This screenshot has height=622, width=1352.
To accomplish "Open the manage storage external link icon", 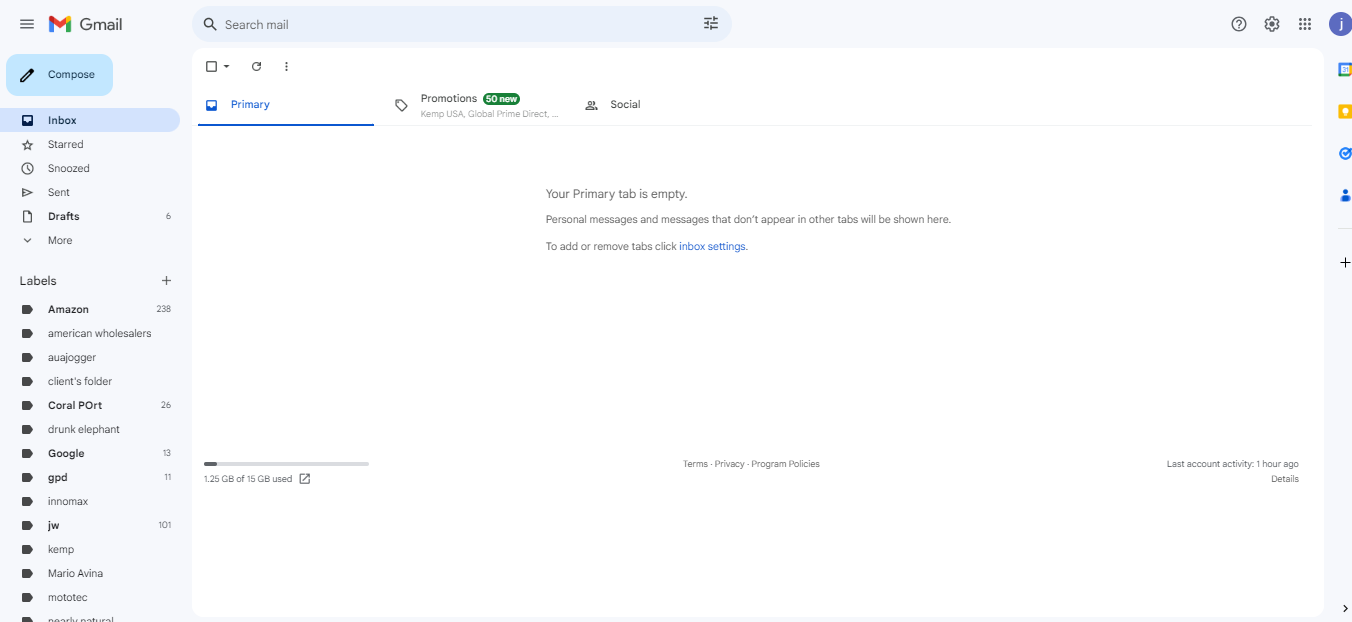I will click(305, 479).
